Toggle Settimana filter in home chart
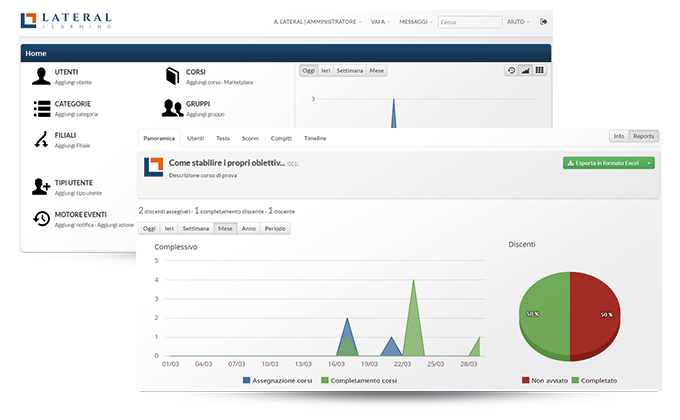This screenshot has width=680, height=420. pyautogui.click(x=350, y=71)
